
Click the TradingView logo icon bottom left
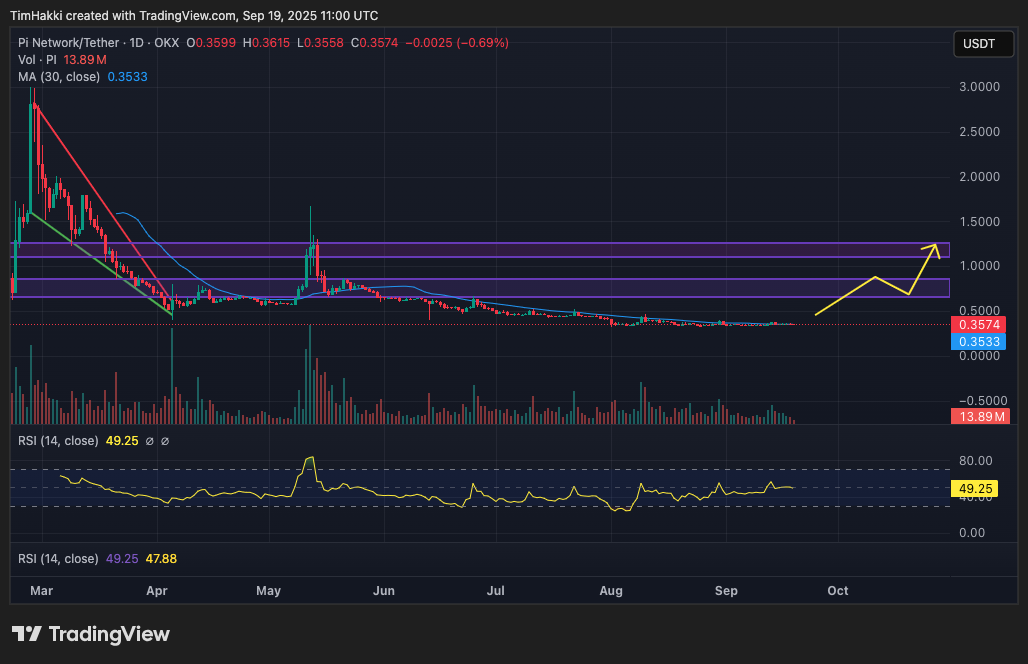pos(25,634)
